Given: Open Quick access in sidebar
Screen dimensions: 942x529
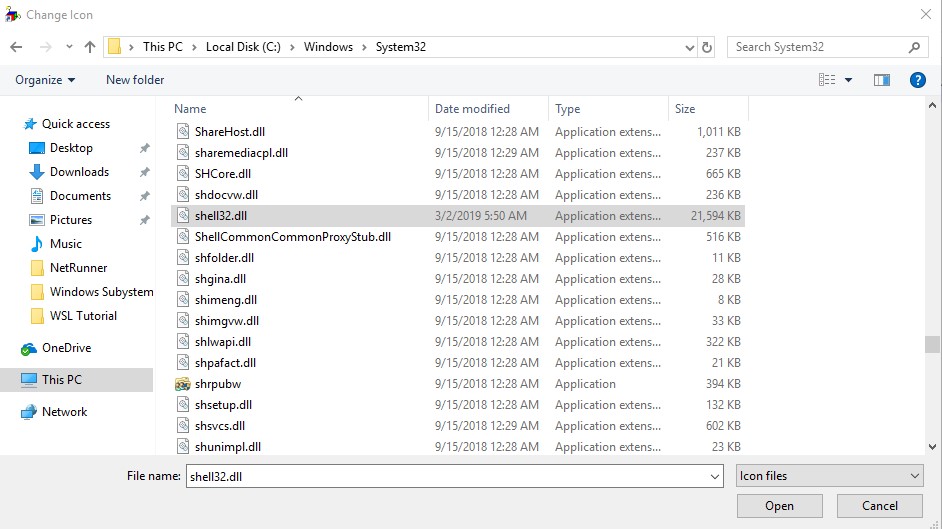Looking at the screenshot, I should pos(76,124).
